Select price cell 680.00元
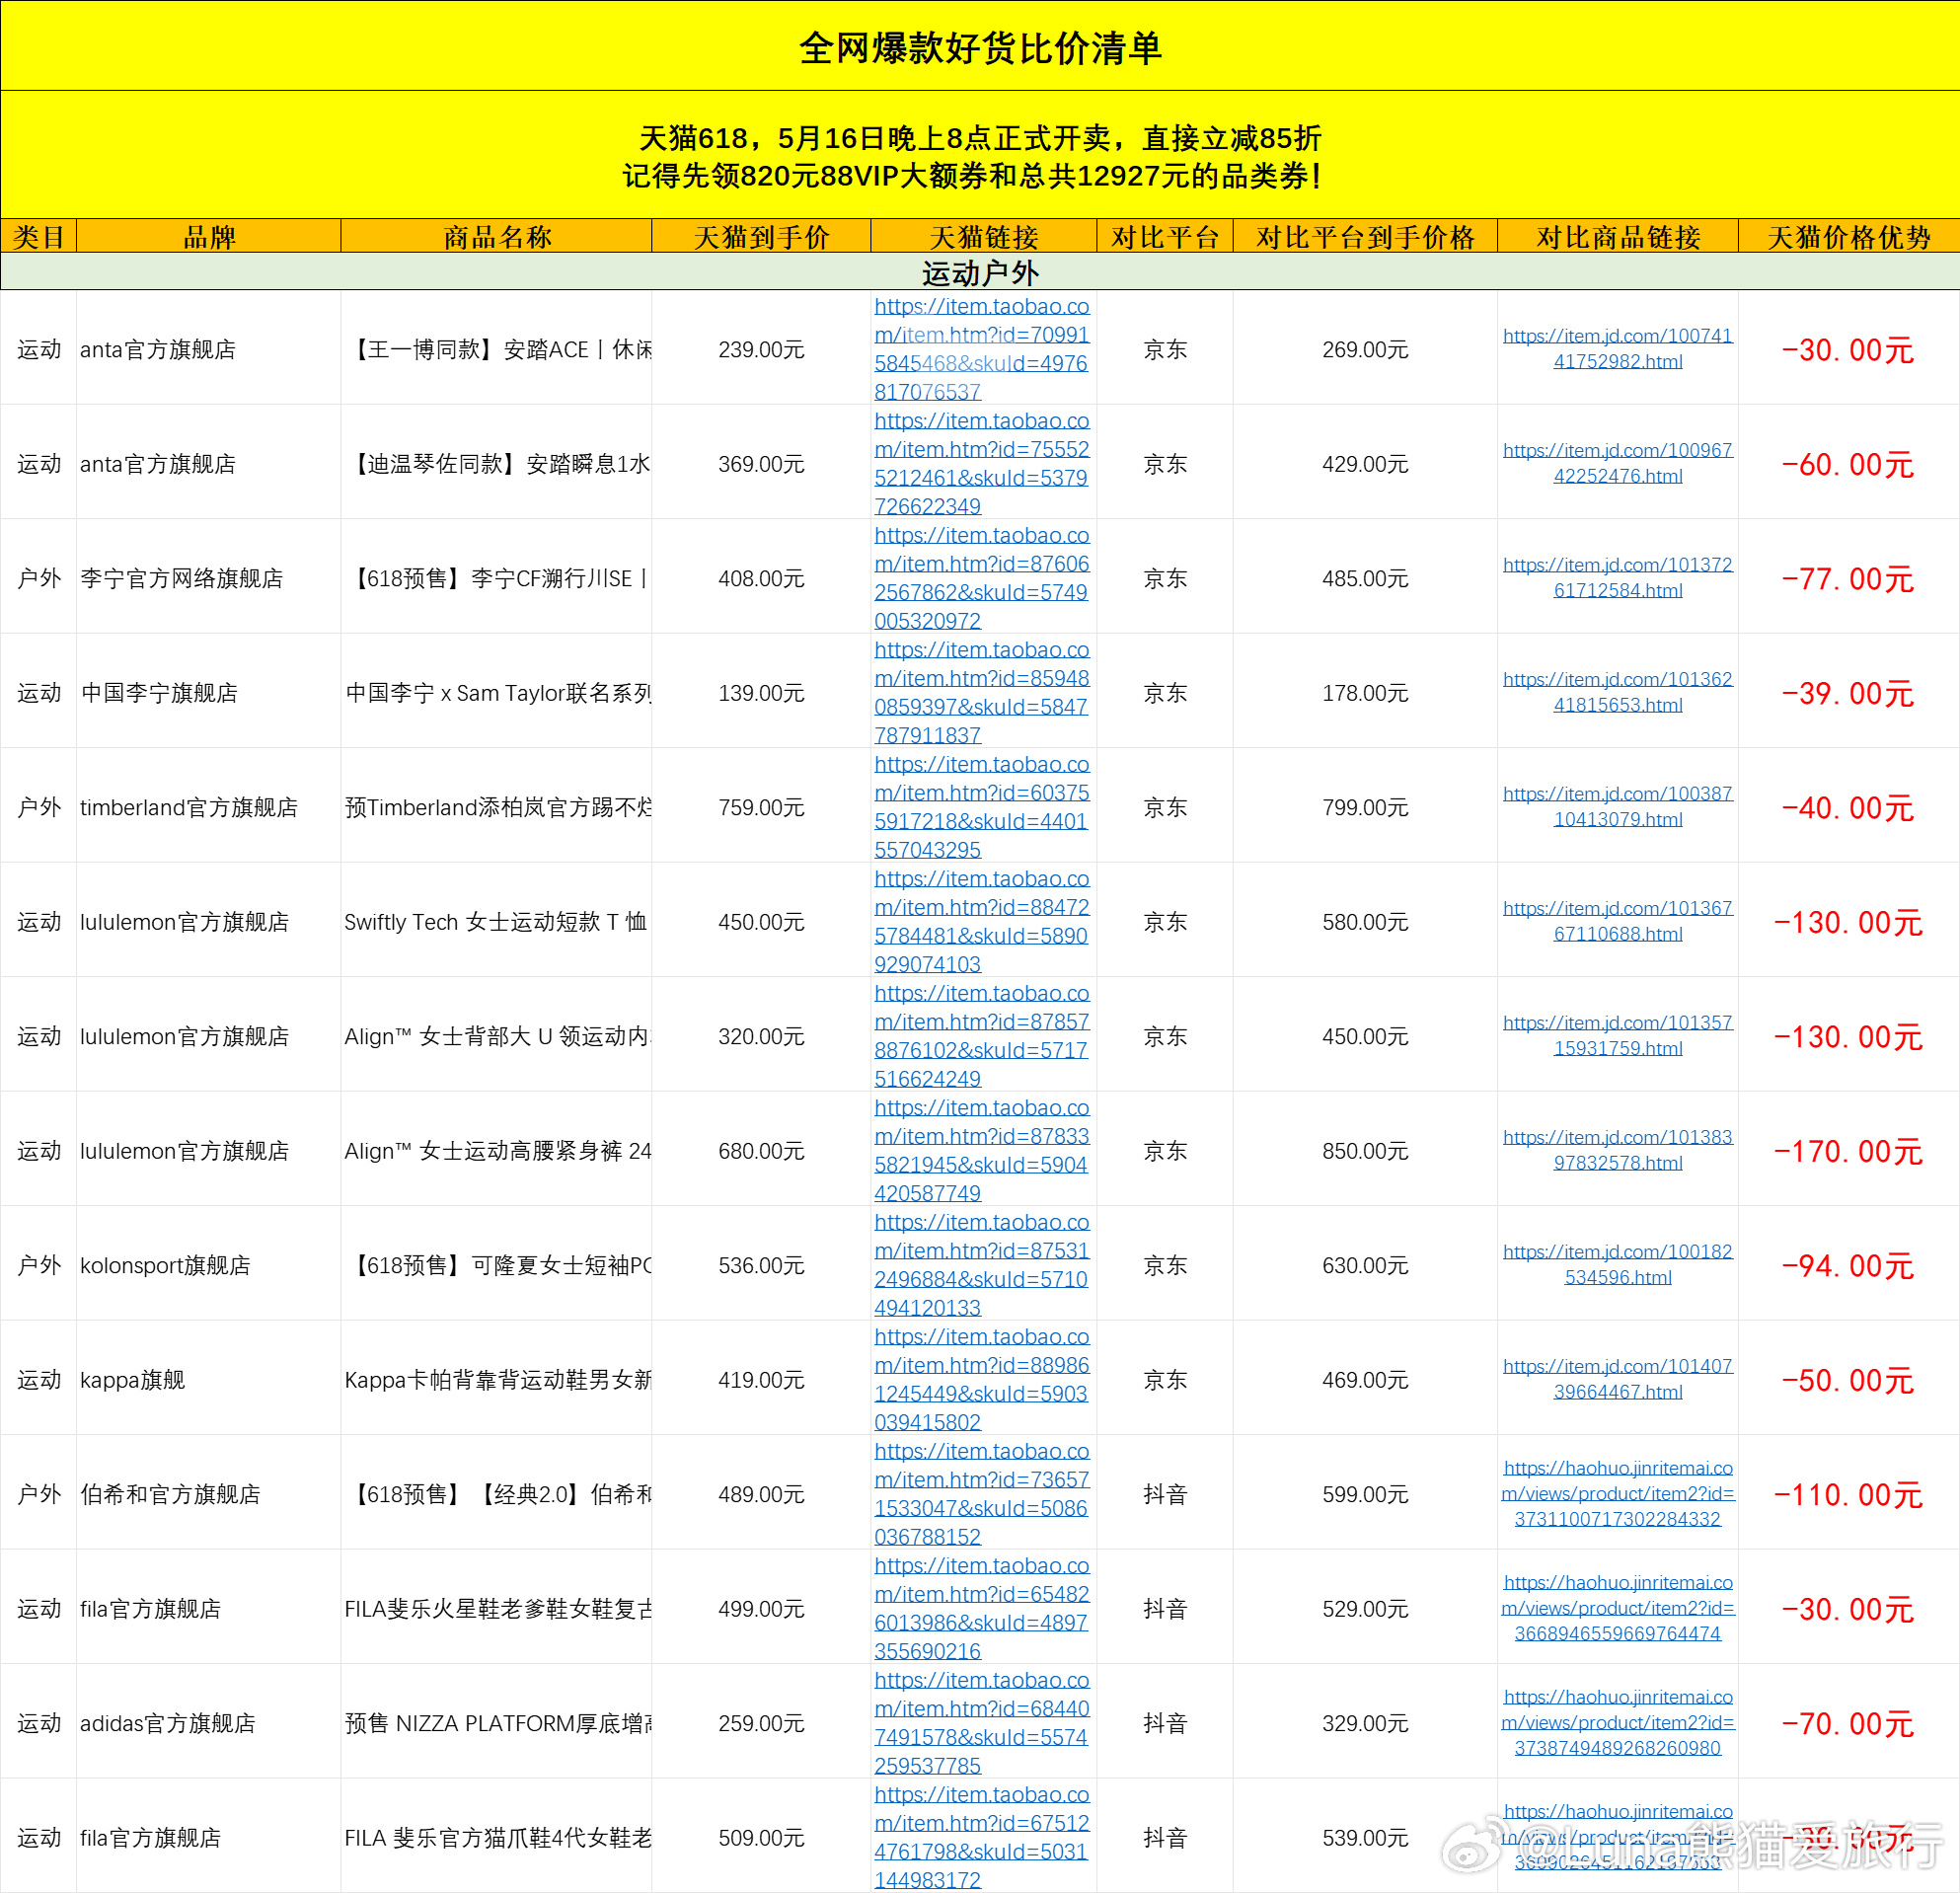This screenshot has width=1960, height=1893. 761,1151
